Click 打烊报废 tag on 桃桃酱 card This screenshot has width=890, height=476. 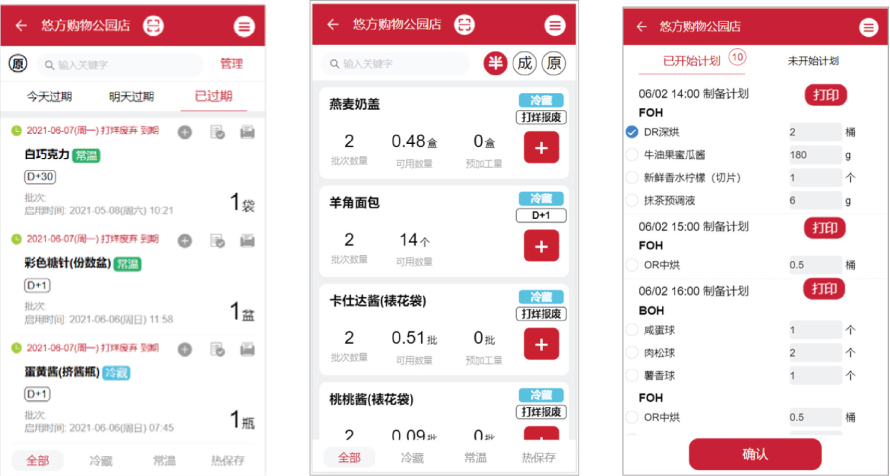pyautogui.click(x=541, y=412)
